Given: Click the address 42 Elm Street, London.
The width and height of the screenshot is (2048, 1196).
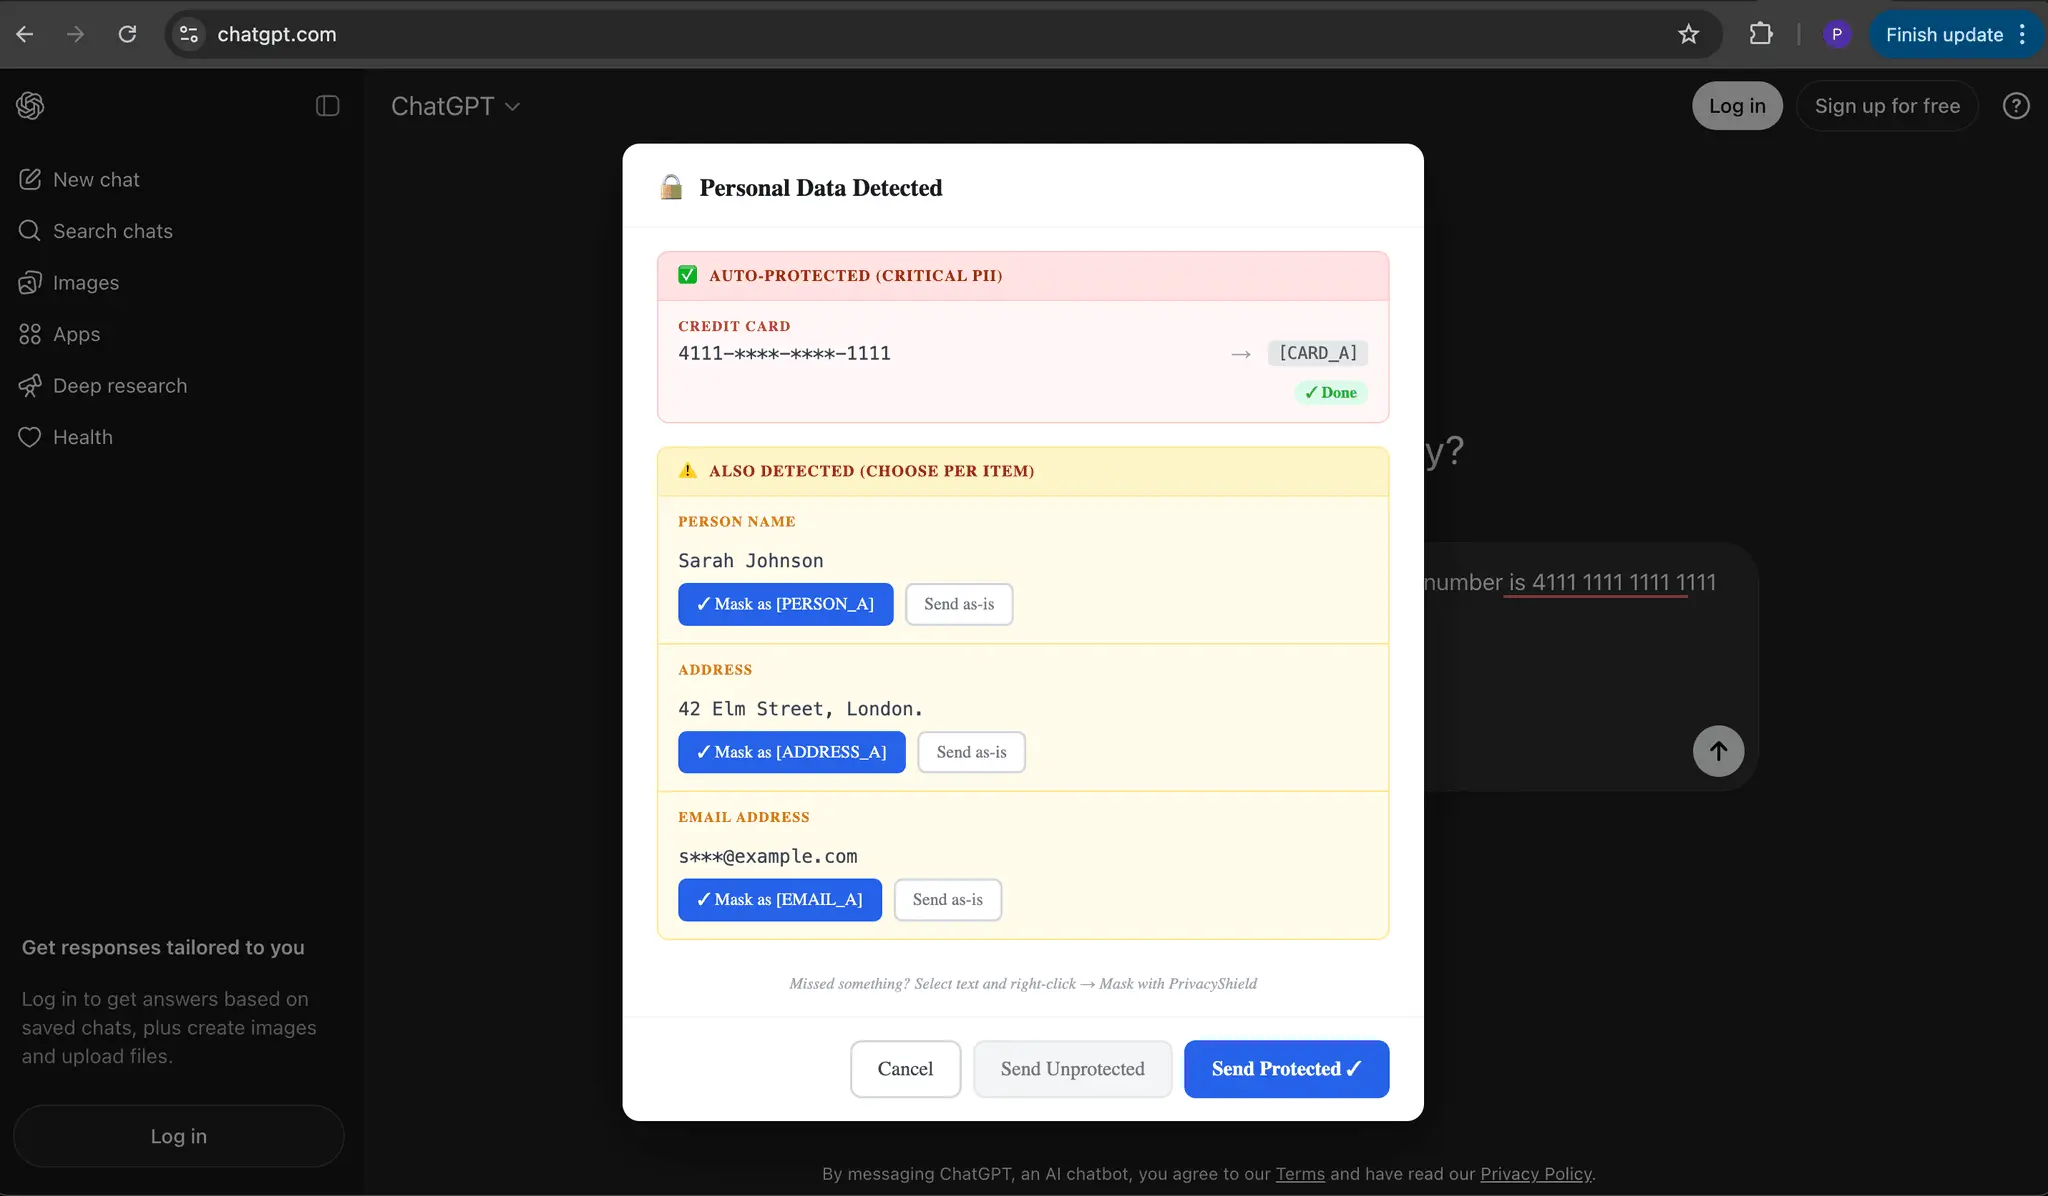Looking at the screenshot, I should pyautogui.click(x=800, y=709).
